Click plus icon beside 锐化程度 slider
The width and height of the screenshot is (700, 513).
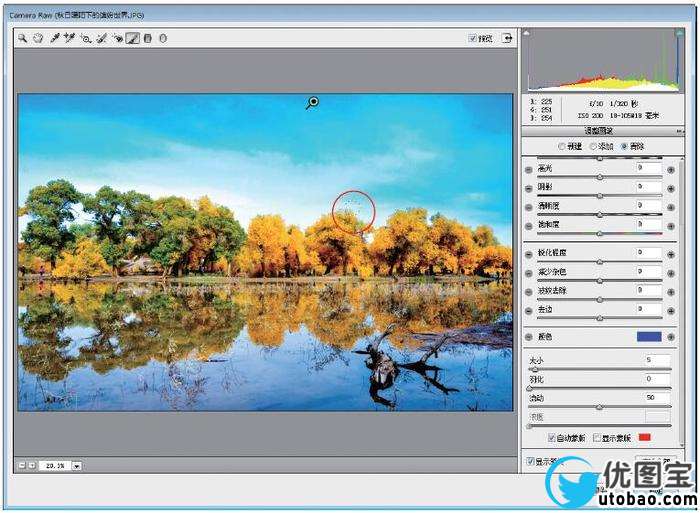671,254
